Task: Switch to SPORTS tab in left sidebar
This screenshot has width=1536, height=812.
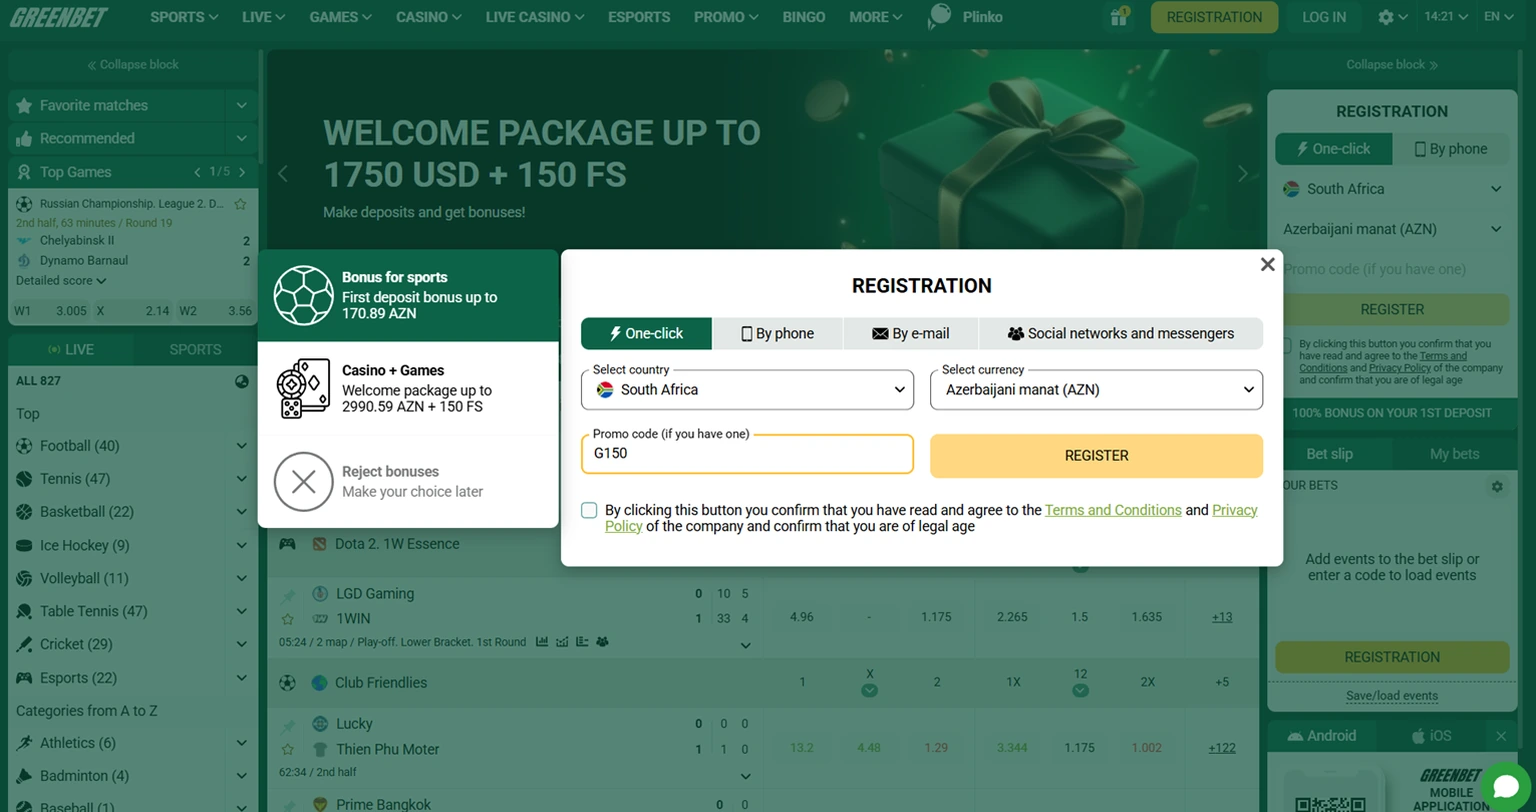Action: [x=195, y=349]
